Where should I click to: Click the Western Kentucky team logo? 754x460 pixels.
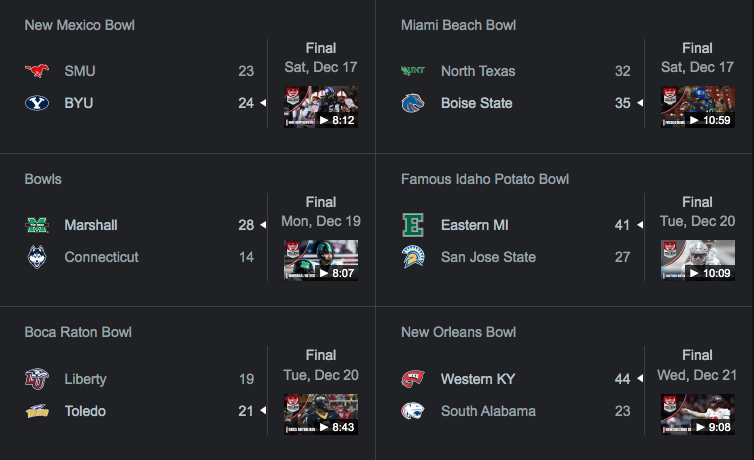[413, 379]
